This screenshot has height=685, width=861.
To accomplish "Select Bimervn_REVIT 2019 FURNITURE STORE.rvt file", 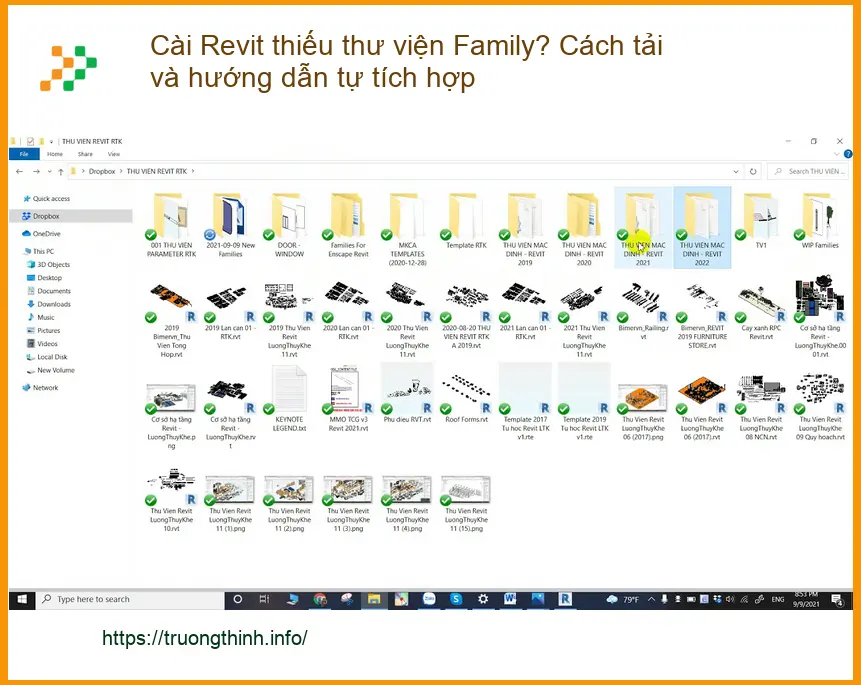I will (x=702, y=315).
